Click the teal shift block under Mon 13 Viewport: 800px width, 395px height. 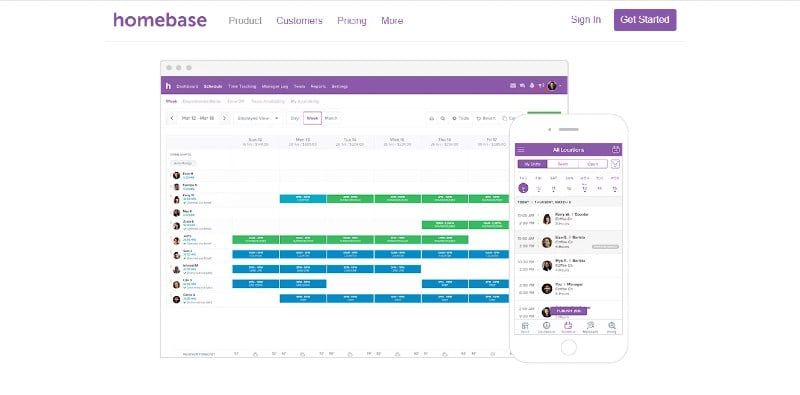[303, 199]
